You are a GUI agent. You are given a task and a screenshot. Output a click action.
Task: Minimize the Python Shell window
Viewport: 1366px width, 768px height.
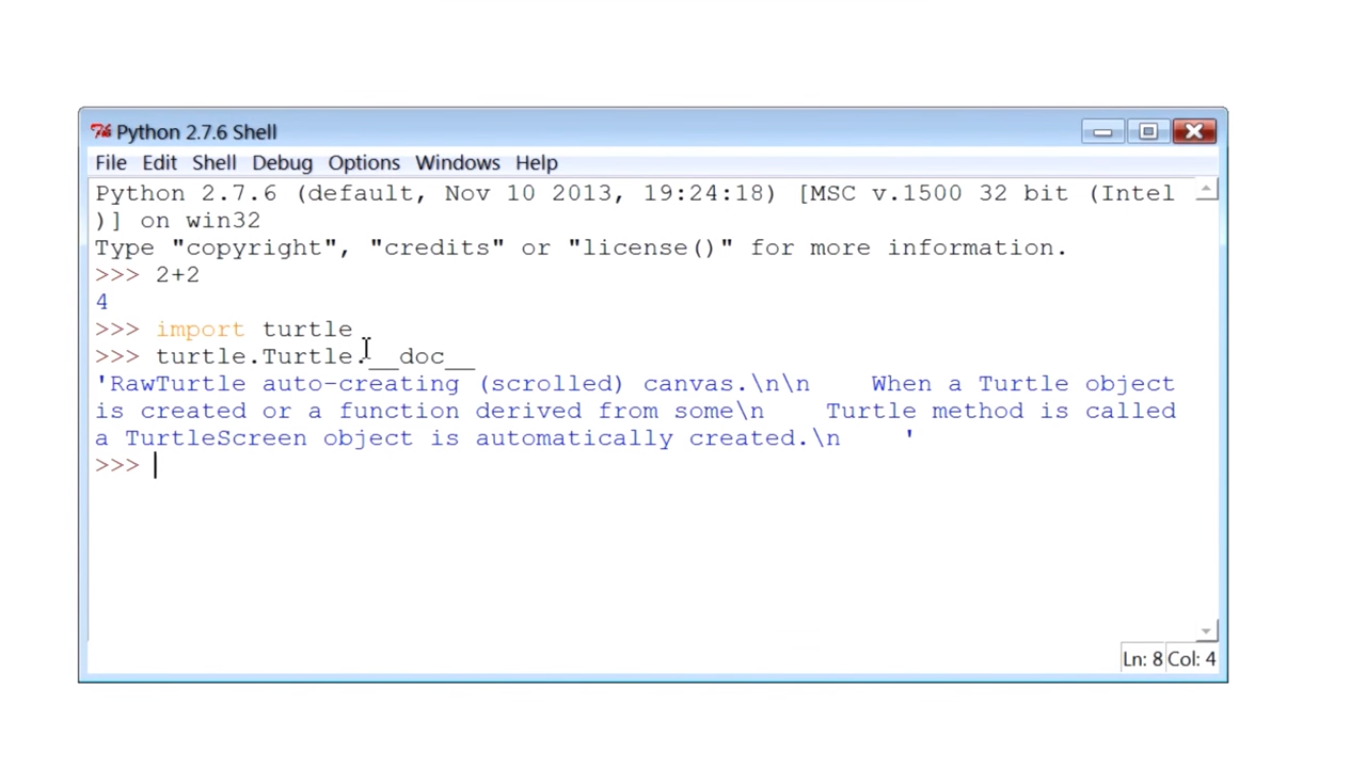point(1103,132)
